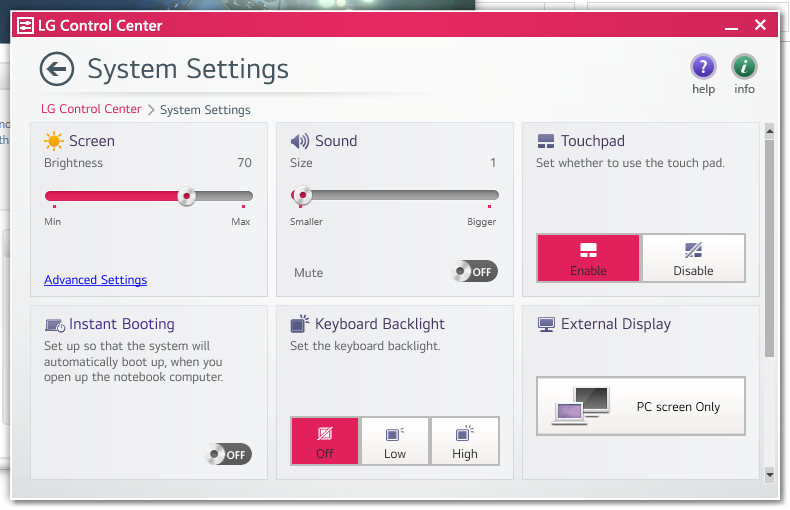Click the Smaller label under sound slider

(306, 222)
